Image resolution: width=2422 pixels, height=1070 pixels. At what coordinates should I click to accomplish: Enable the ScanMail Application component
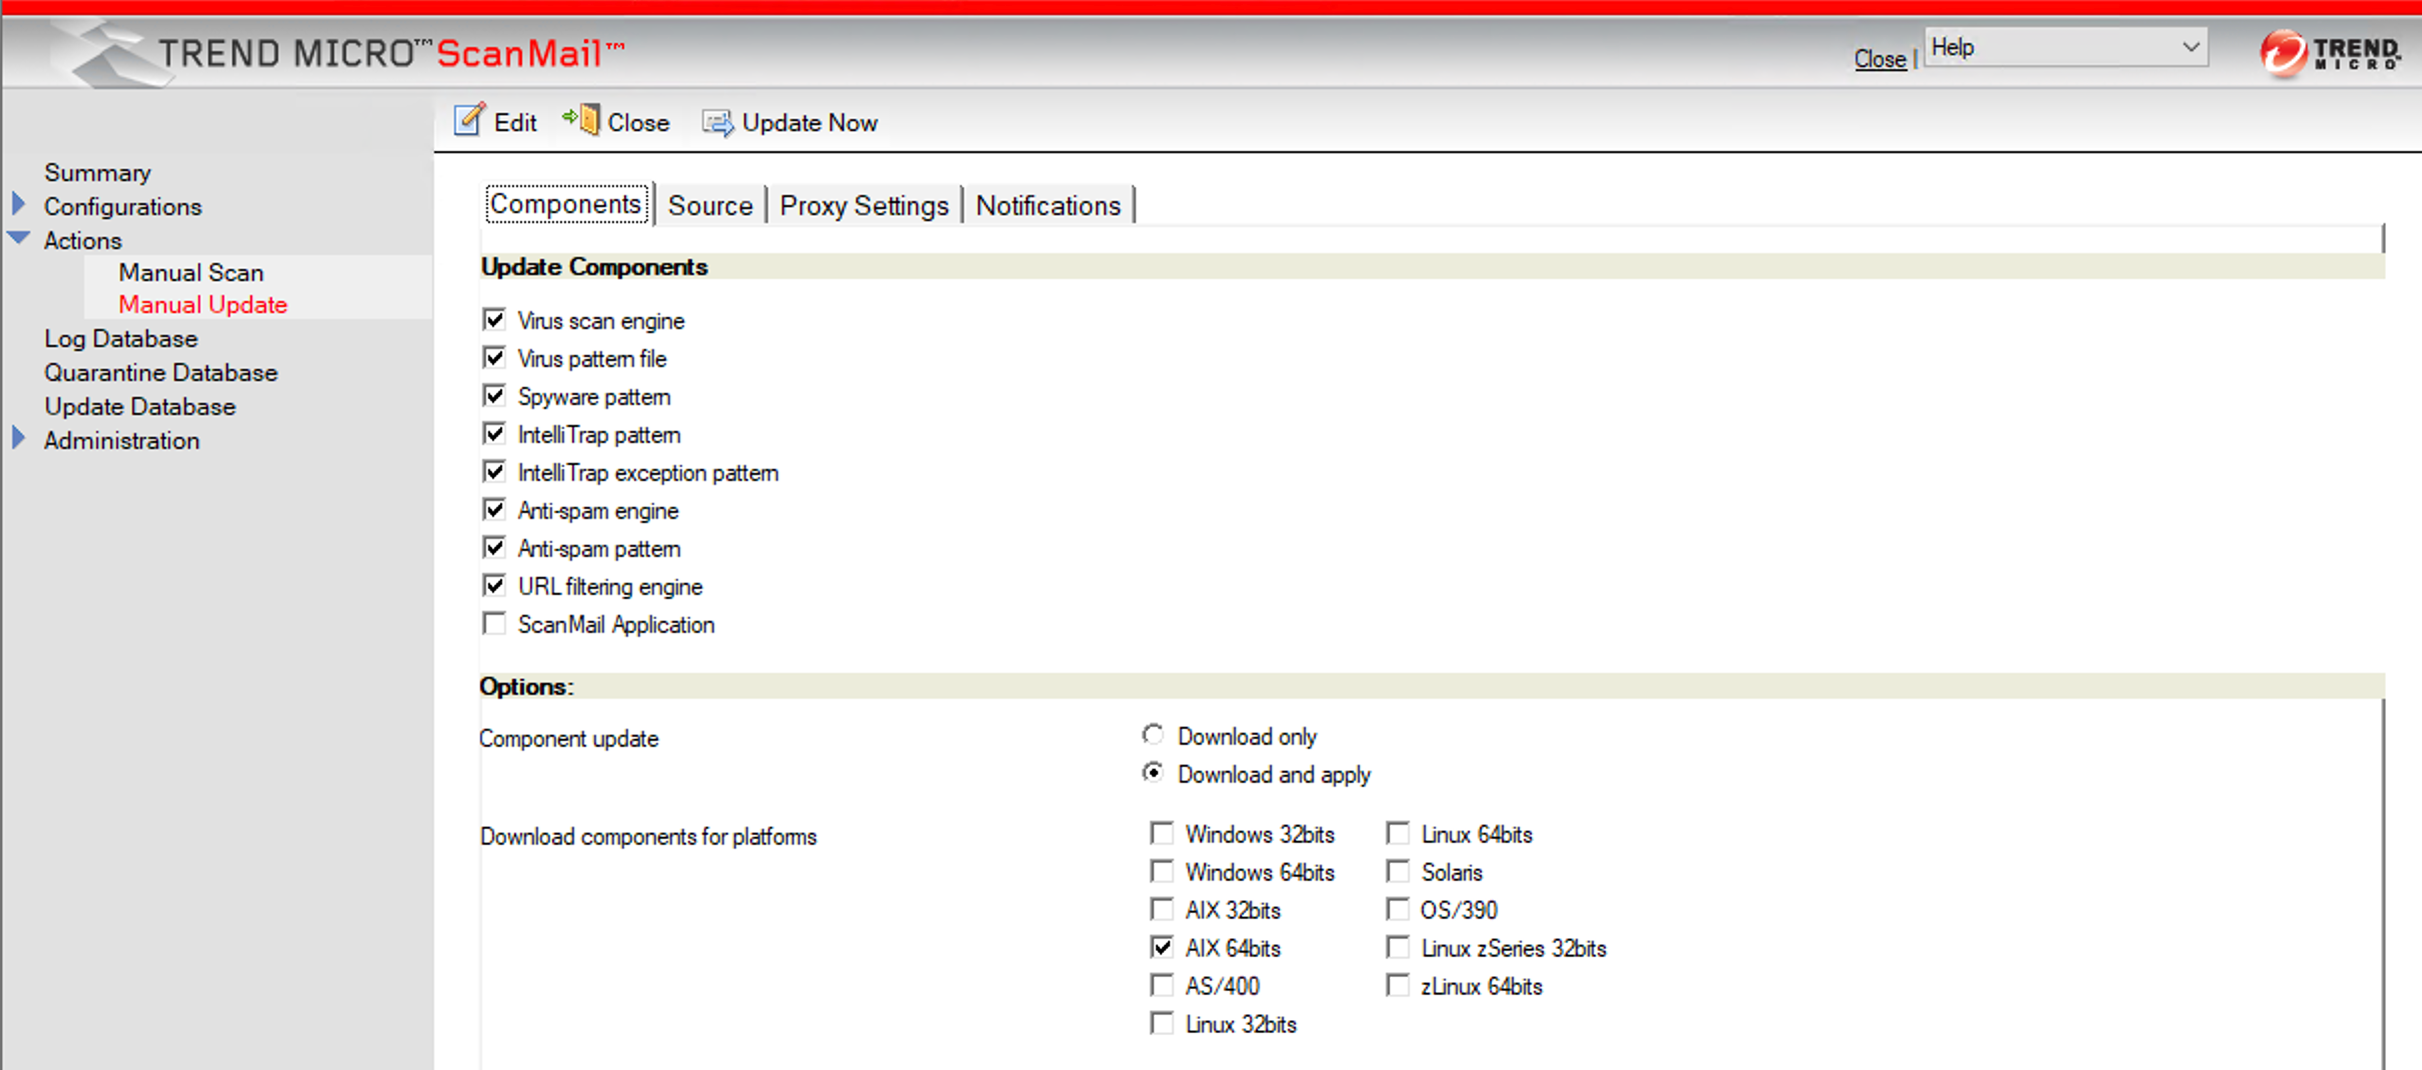point(493,623)
